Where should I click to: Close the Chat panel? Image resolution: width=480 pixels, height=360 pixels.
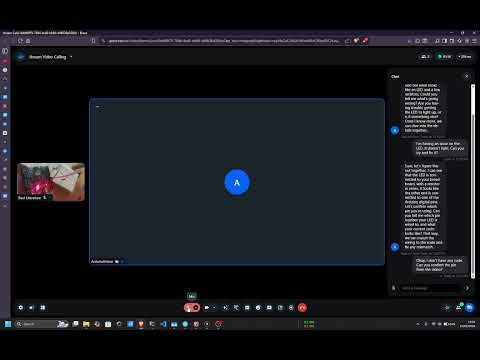[x=466, y=76]
